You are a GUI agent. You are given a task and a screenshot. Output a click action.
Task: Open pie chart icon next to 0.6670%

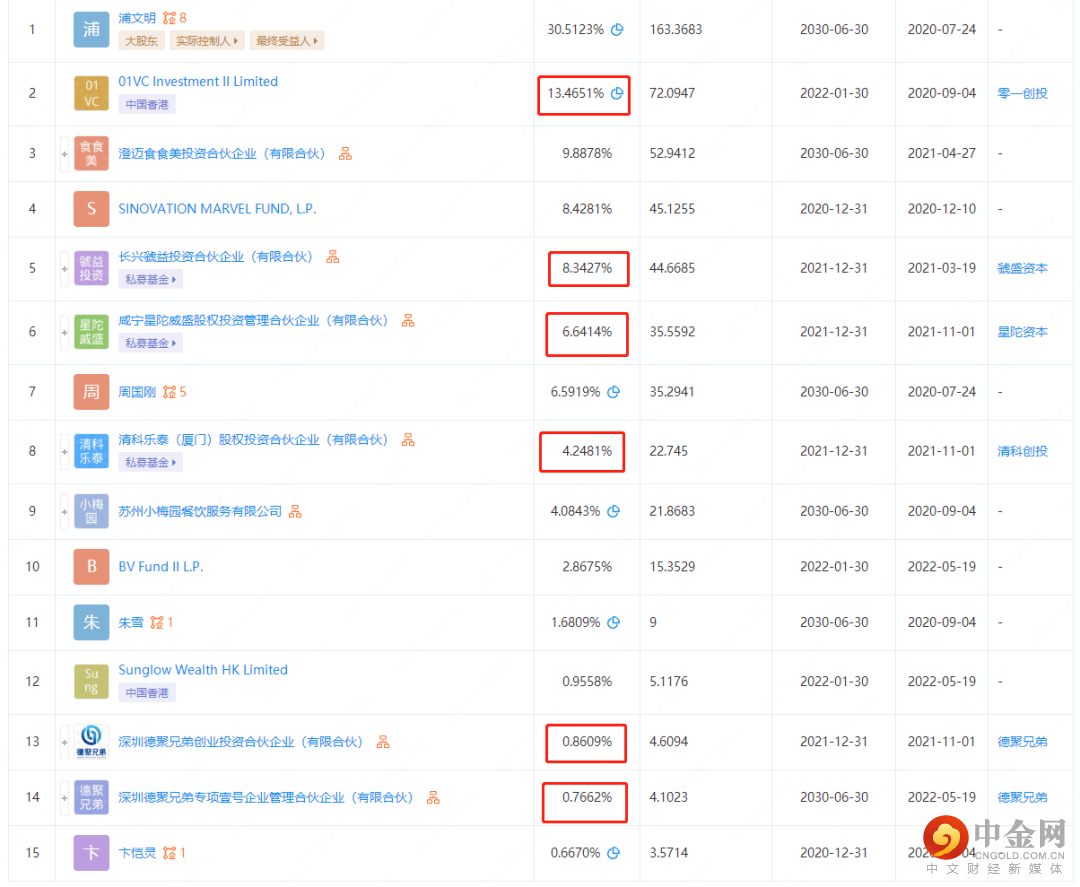click(614, 853)
